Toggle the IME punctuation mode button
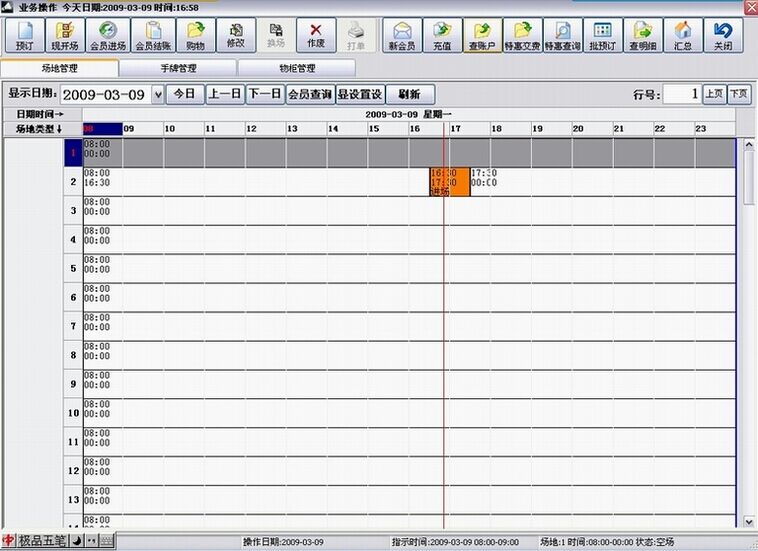 [x=92, y=541]
